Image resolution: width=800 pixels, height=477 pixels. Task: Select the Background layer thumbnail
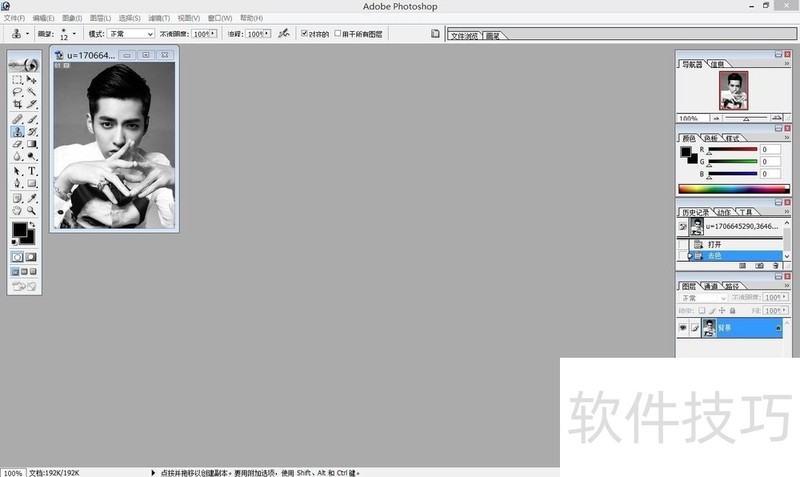[x=709, y=328]
